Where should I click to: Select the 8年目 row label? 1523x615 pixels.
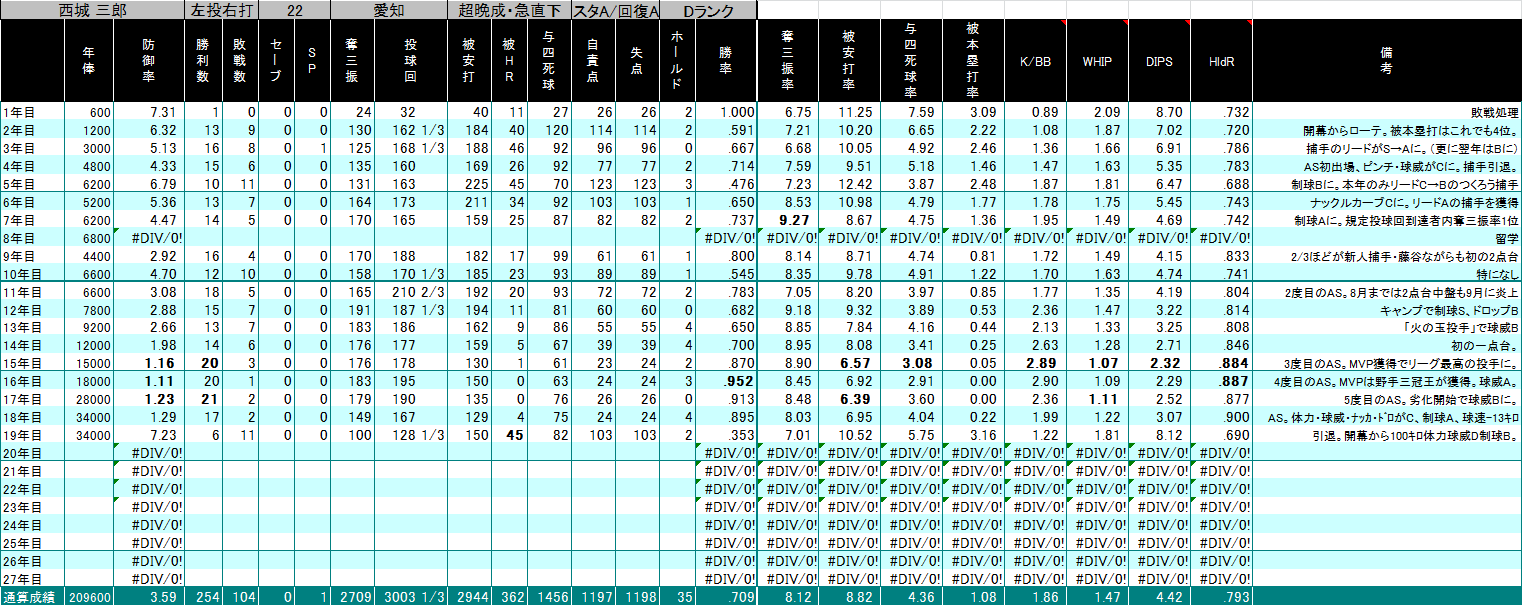pyautogui.click(x=33, y=237)
